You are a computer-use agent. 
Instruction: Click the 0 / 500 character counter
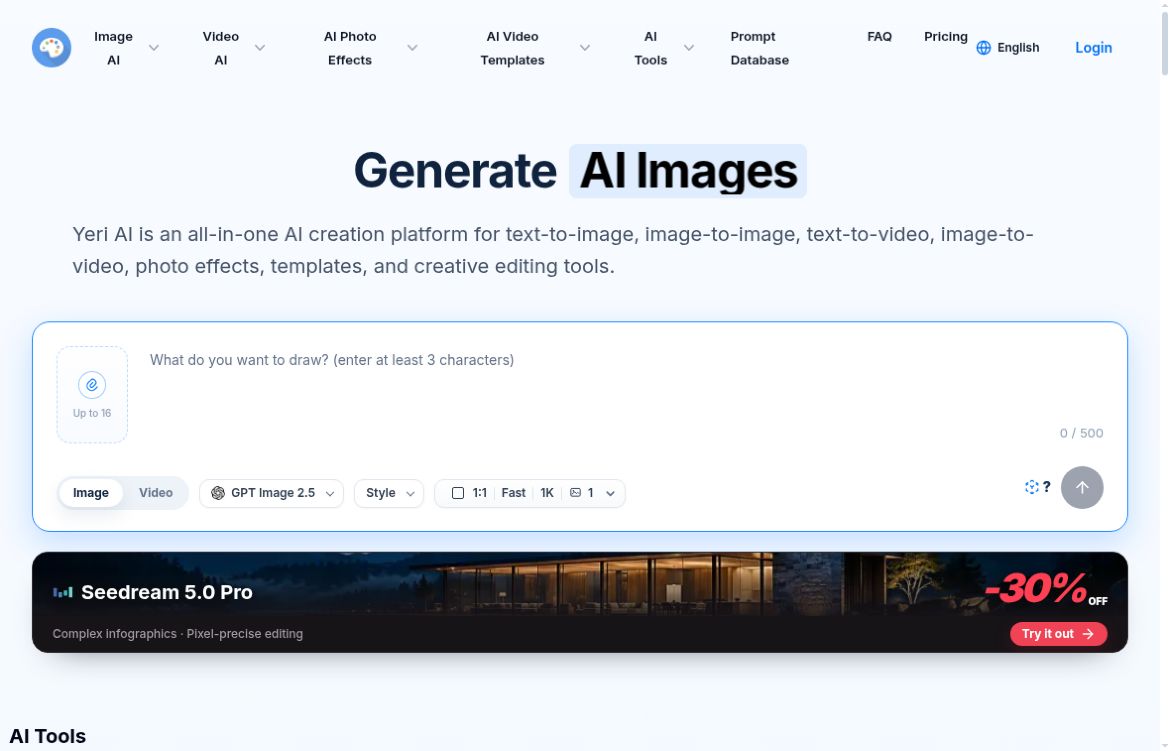pyautogui.click(x=1081, y=433)
